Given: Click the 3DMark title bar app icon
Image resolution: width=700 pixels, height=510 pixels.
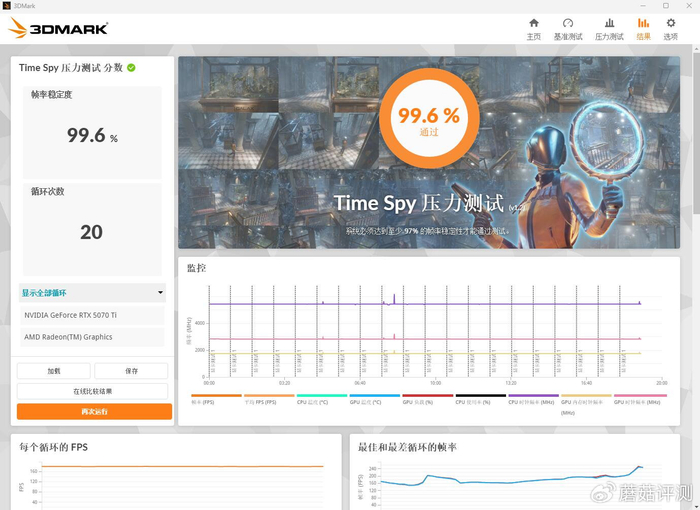Looking at the screenshot, I should [x=7, y=6].
